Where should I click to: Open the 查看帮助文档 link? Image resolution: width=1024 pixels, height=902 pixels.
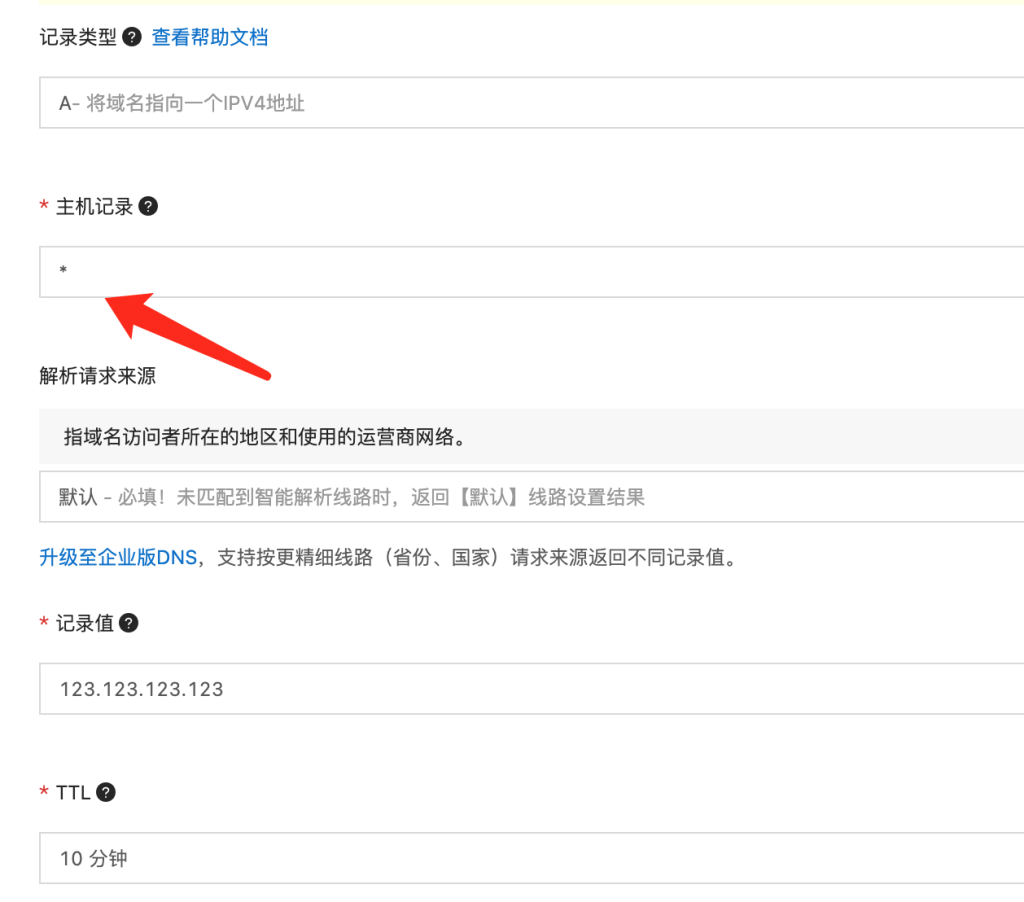coord(210,38)
